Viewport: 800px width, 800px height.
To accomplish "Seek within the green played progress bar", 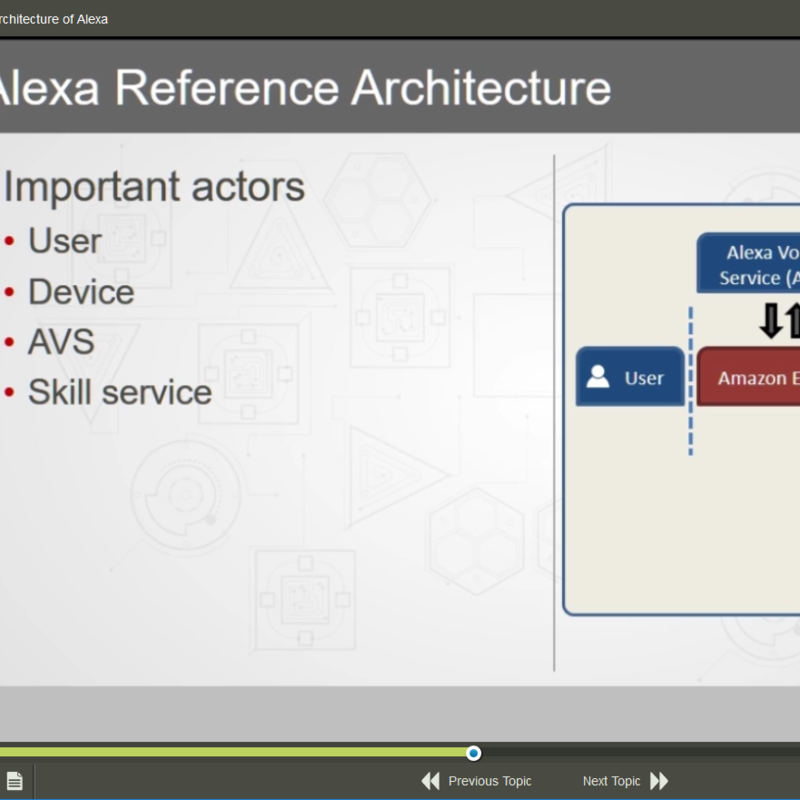I will point(233,752).
